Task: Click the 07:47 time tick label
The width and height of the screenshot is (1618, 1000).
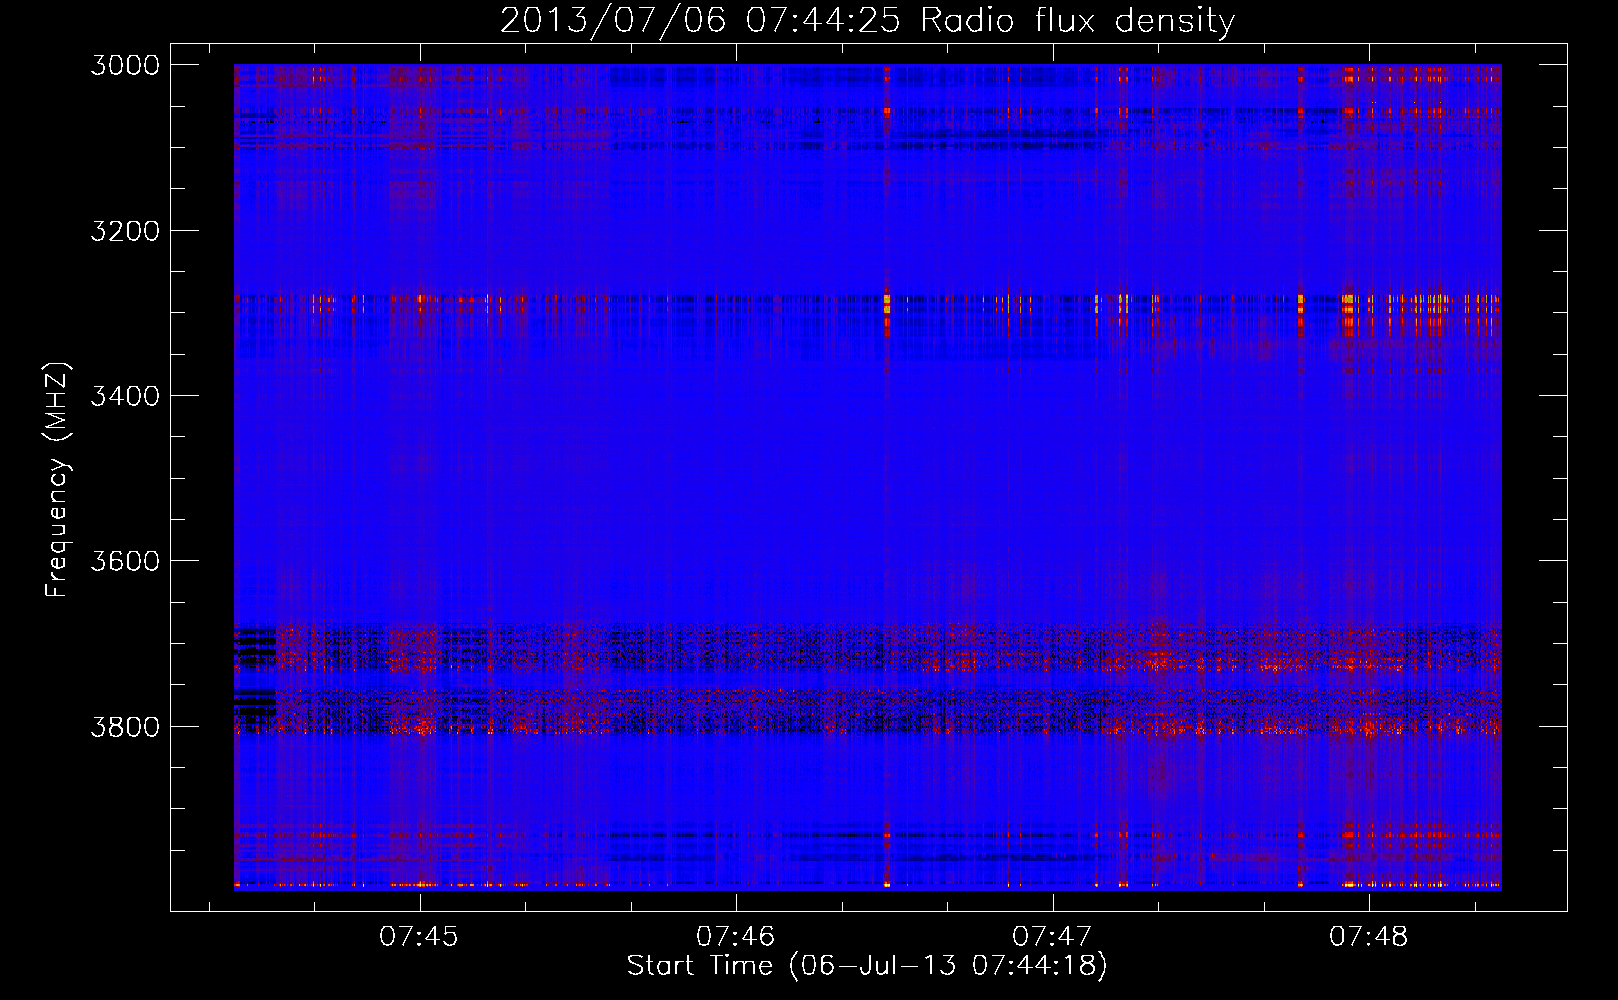Action: point(1052,936)
